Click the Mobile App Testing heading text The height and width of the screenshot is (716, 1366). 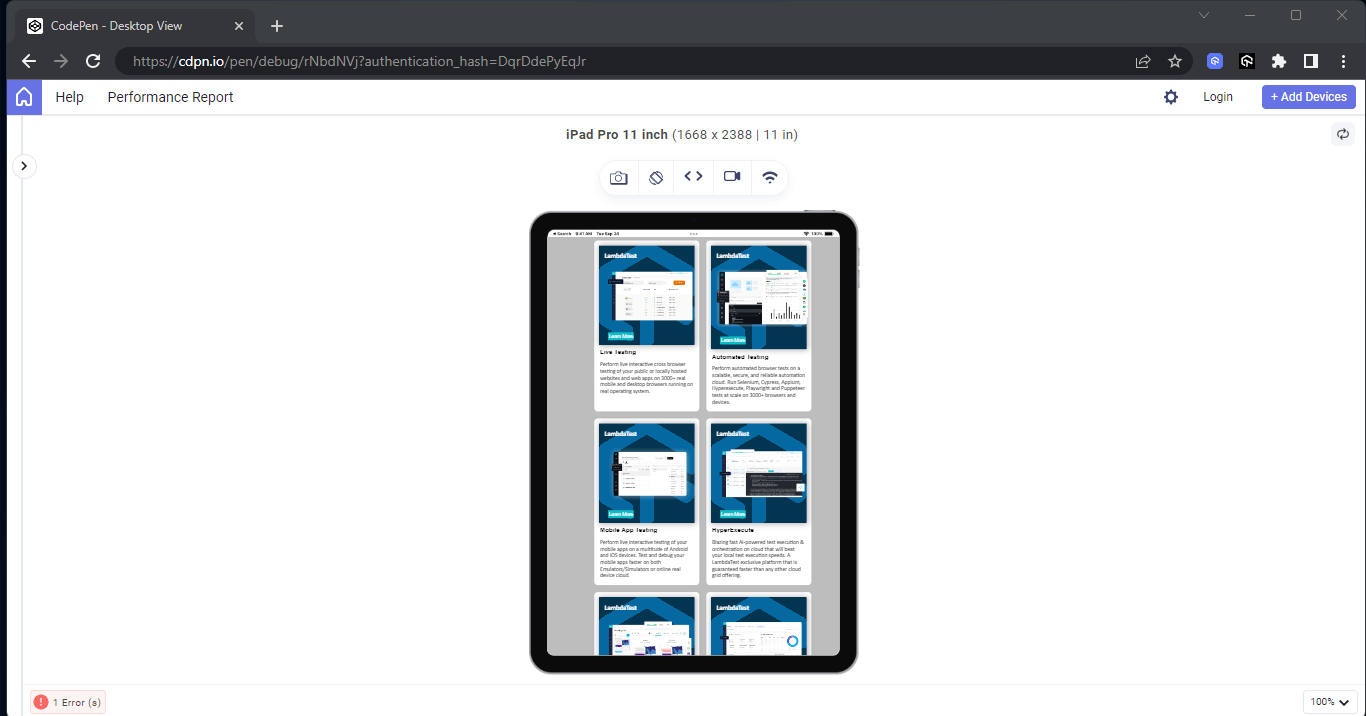point(628,530)
